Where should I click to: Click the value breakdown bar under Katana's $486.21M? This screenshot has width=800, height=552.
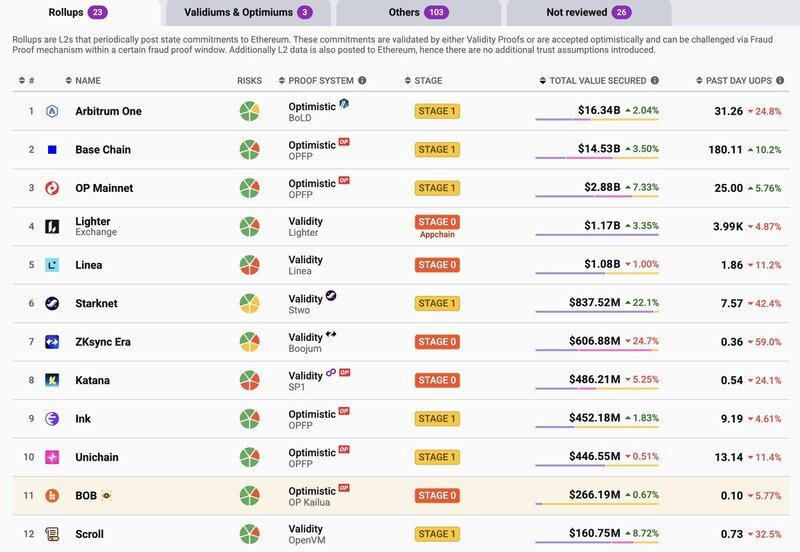[596, 392]
